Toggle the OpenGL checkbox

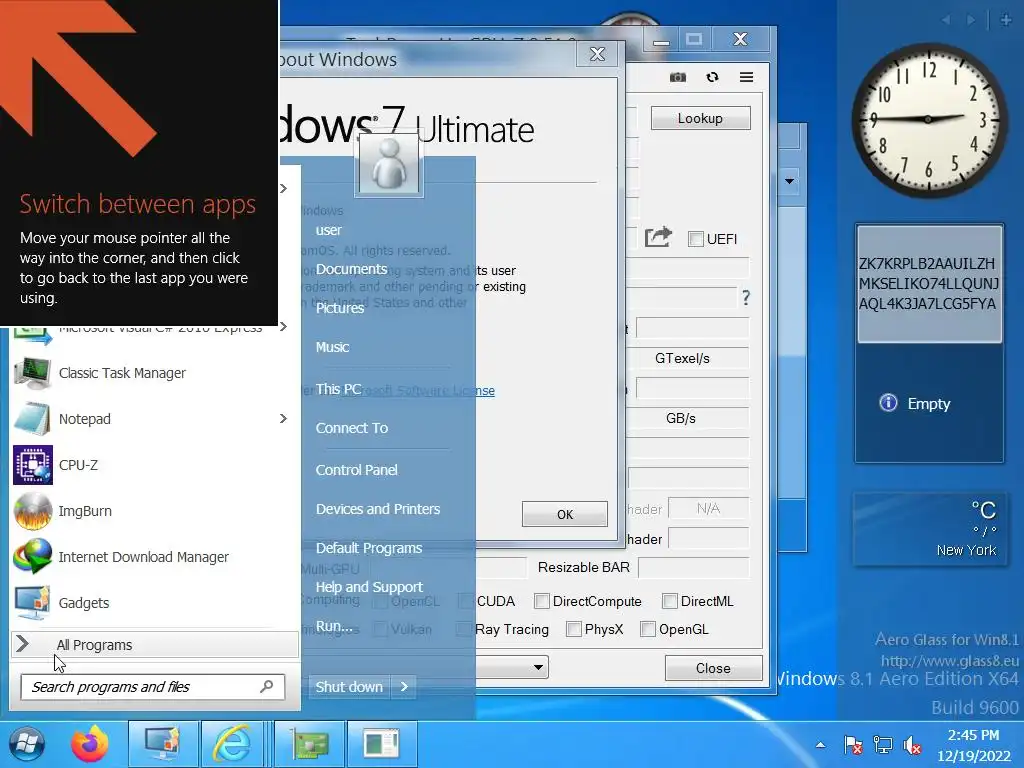pyautogui.click(x=648, y=629)
